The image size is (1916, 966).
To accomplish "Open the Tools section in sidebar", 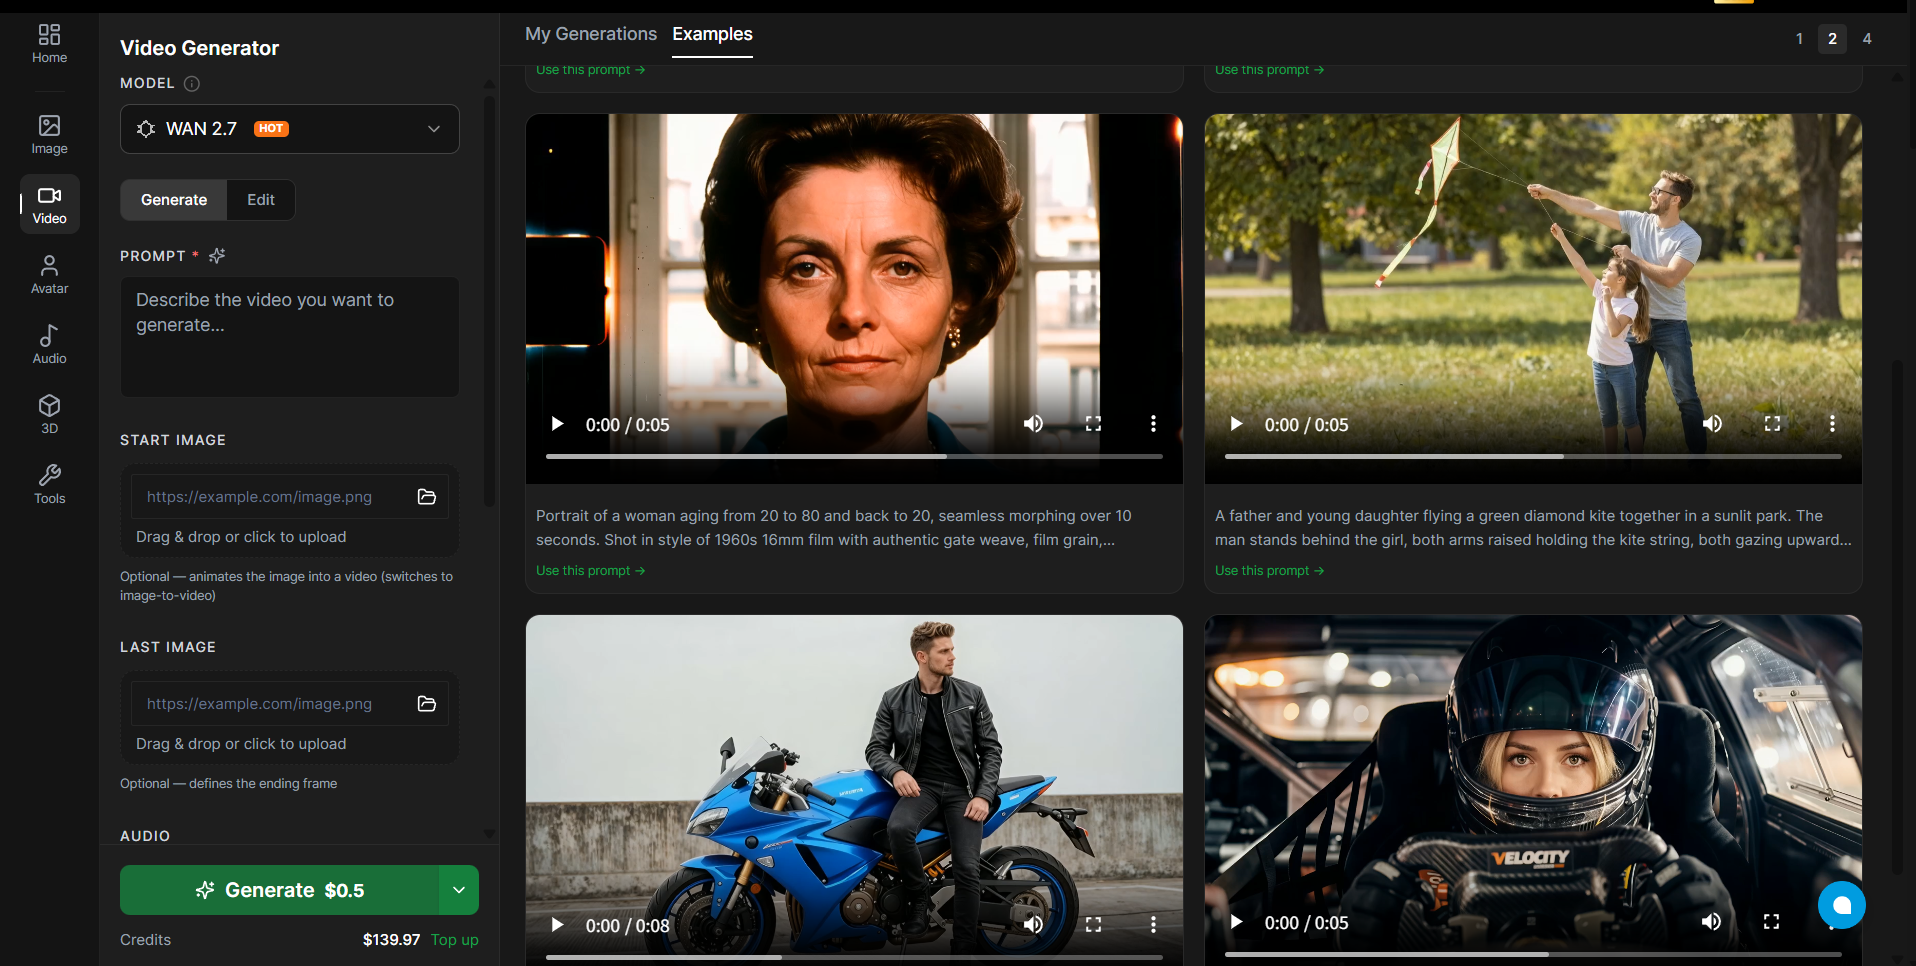I will [x=49, y=484].
